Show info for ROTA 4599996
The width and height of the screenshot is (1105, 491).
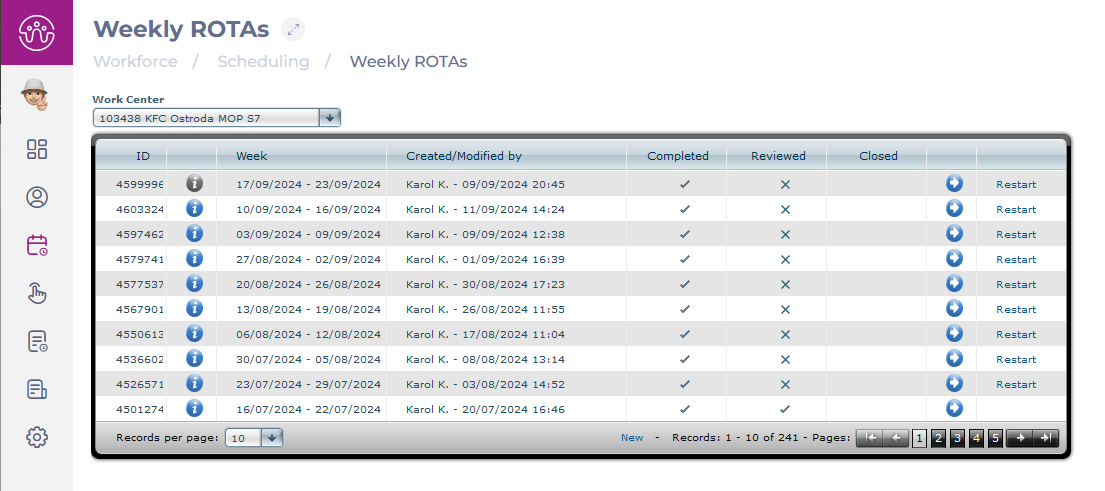(x=195, y=184)
